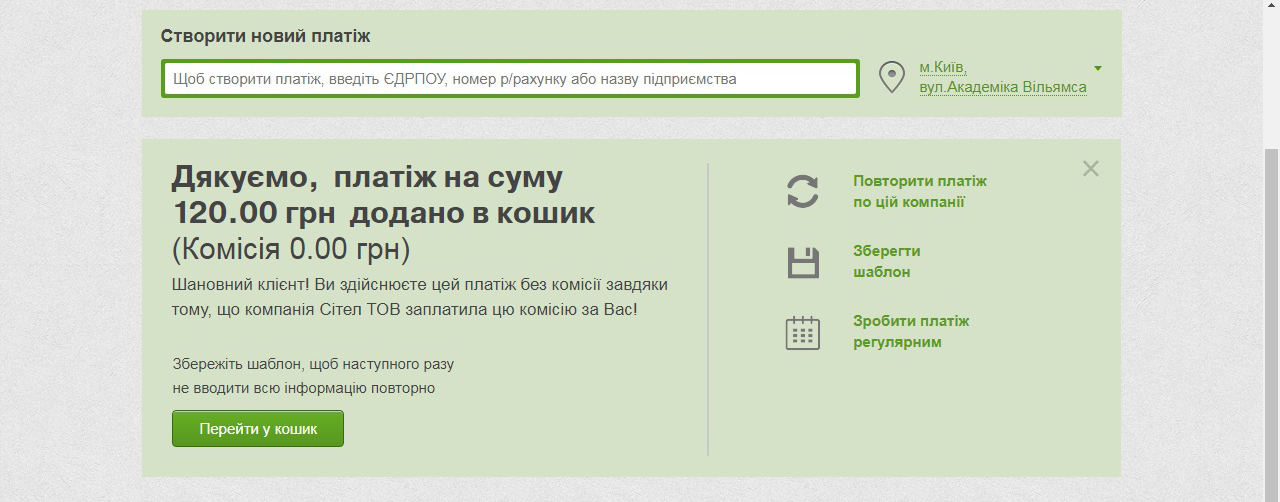
Task: Click Зробити платіж регулярним link
Action: tap(911, 331)
